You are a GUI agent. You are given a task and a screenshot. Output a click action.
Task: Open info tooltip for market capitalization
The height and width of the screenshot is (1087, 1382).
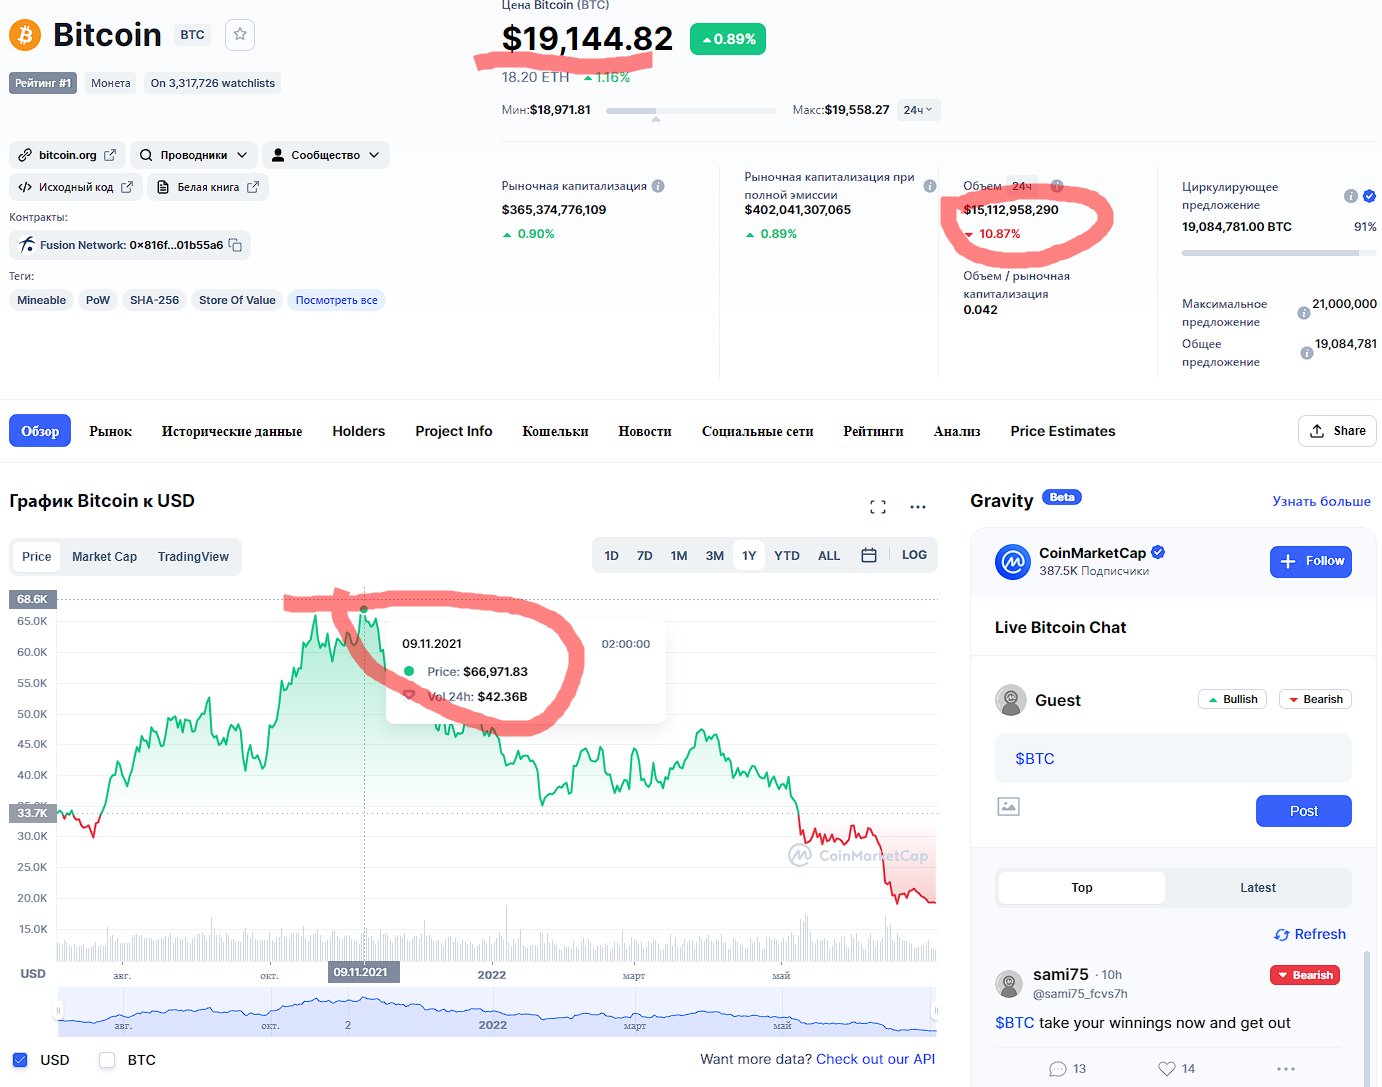(658, 186)
